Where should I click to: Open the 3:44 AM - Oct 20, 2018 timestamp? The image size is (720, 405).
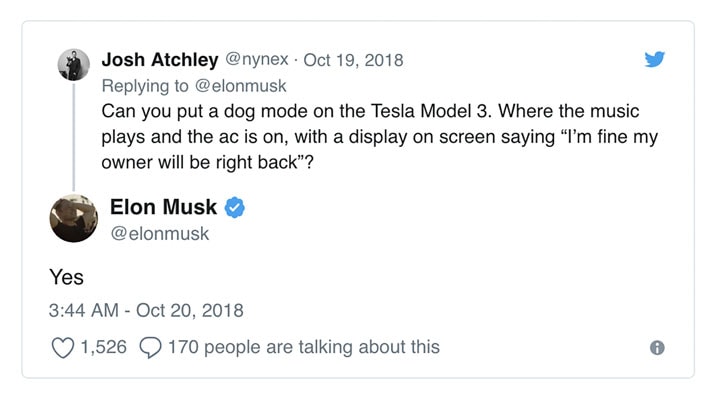pyautogui.click(x=145, y=310)
